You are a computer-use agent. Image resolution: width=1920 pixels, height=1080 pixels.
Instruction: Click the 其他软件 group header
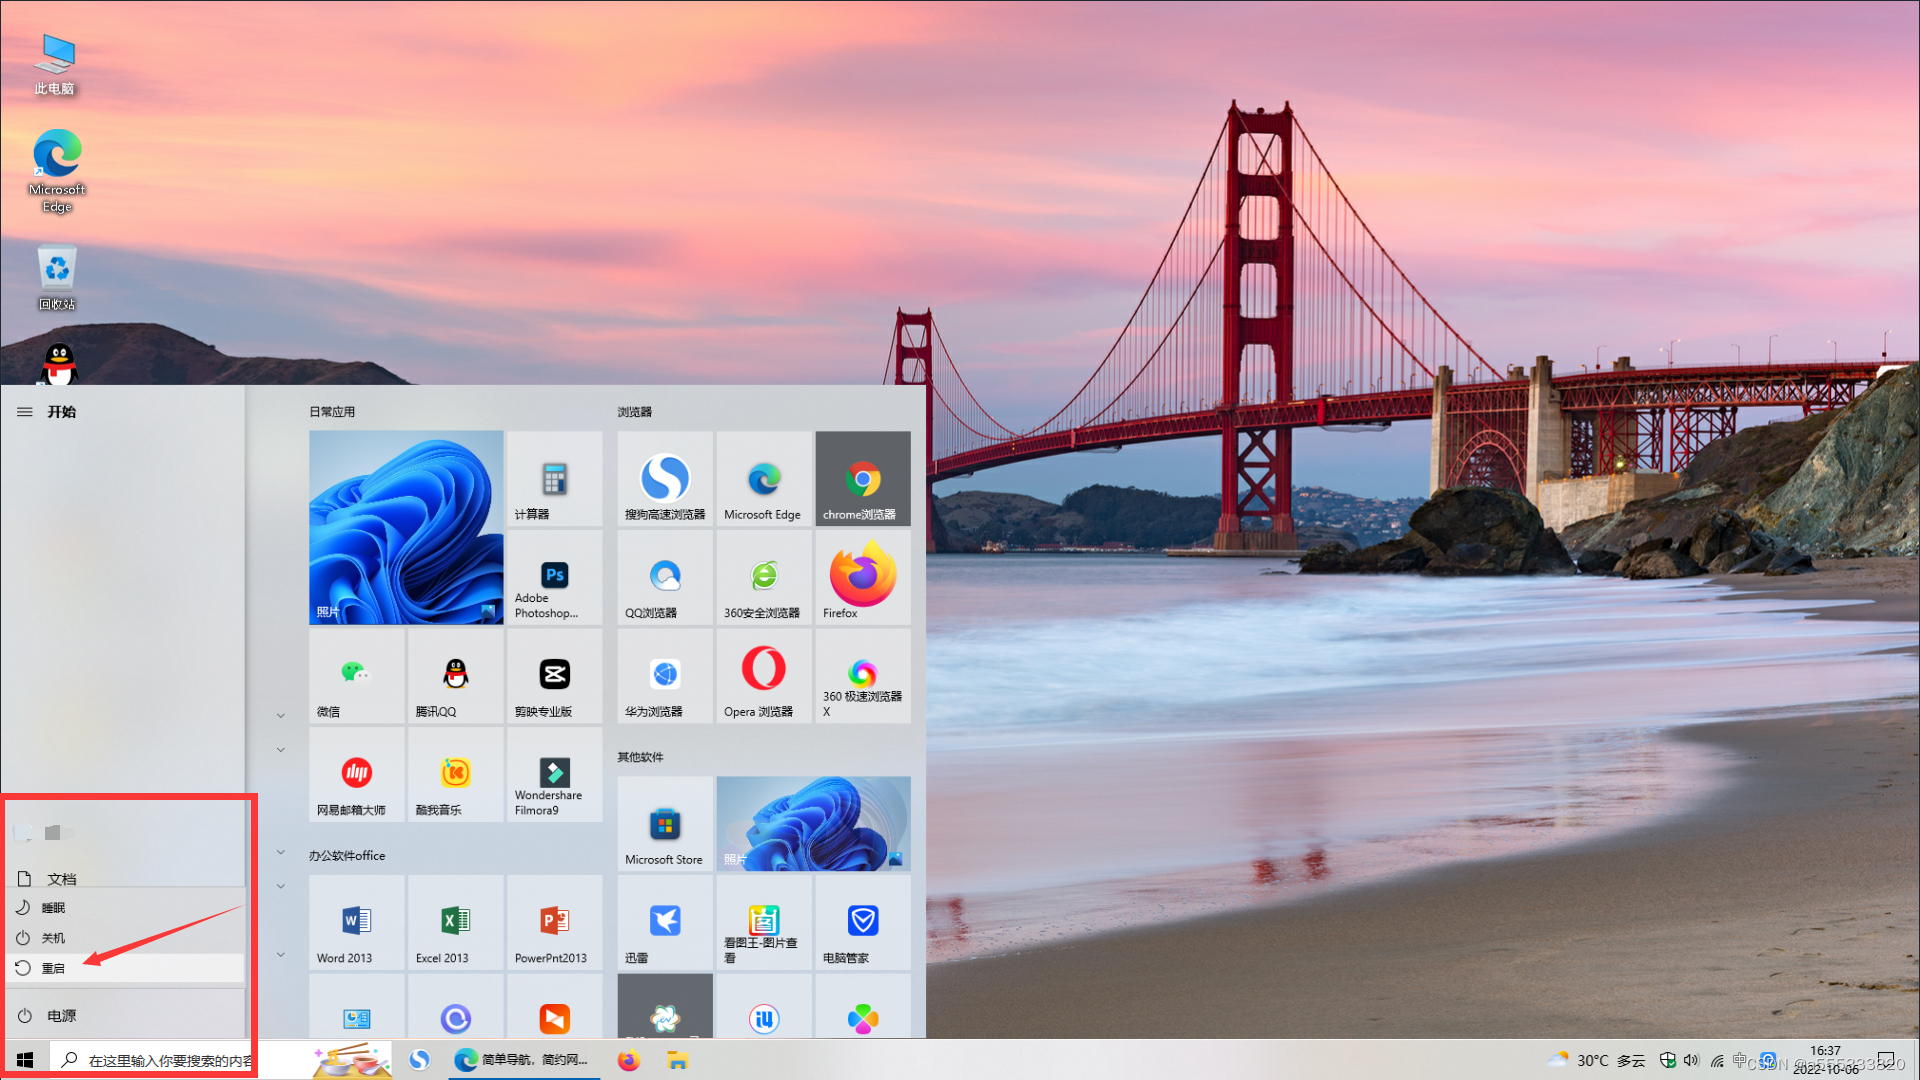click(x=640, y=757)
